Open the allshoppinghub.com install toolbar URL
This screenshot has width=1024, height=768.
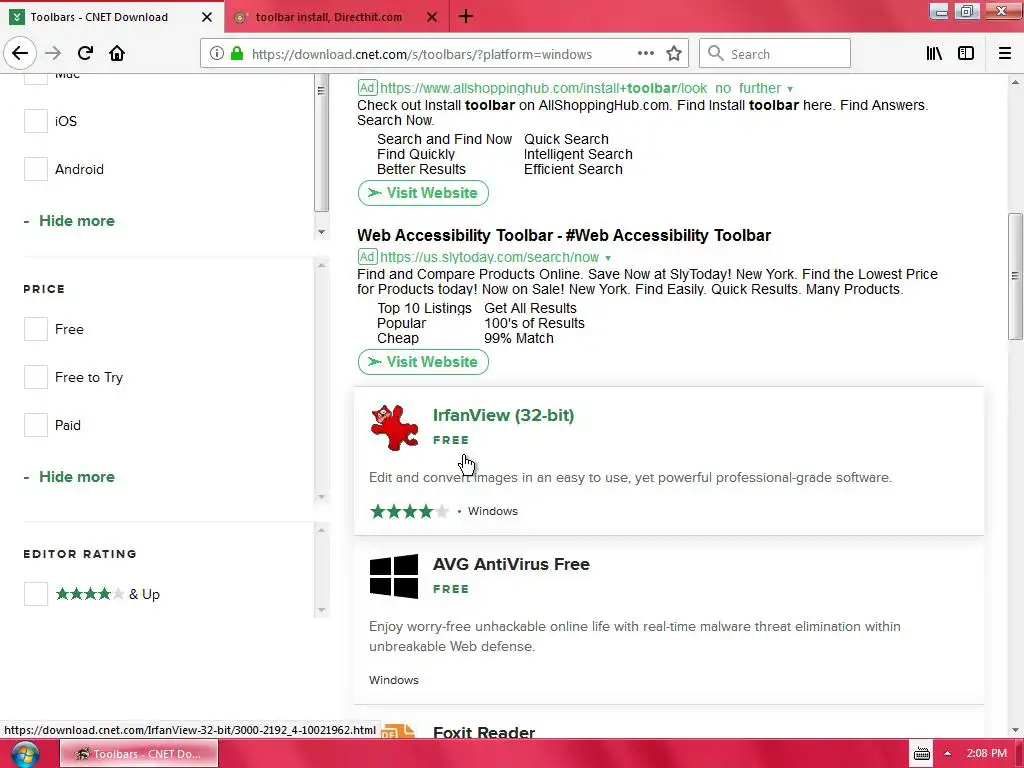coord(580,88)
